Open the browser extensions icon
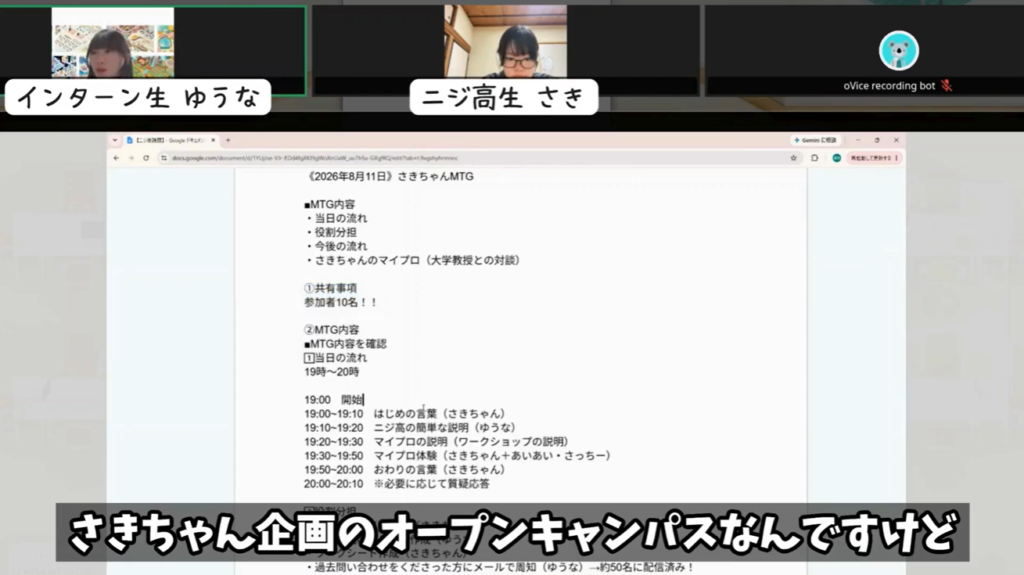Viewport: 1024px width, 575px height. click(814, 158)
